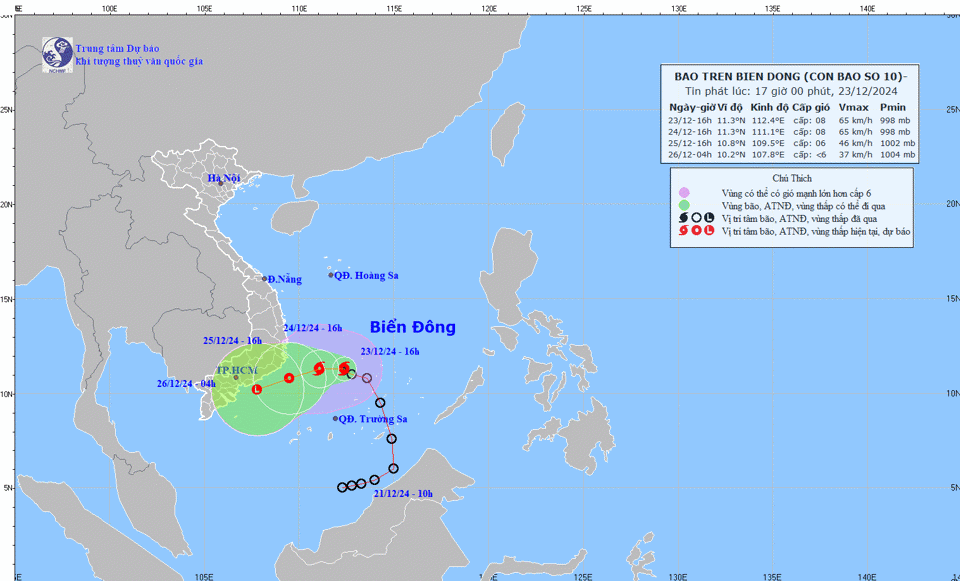Click legend text ending in 'hiện tại, dự báo'

pyautogui.click(x=816, y=231)
